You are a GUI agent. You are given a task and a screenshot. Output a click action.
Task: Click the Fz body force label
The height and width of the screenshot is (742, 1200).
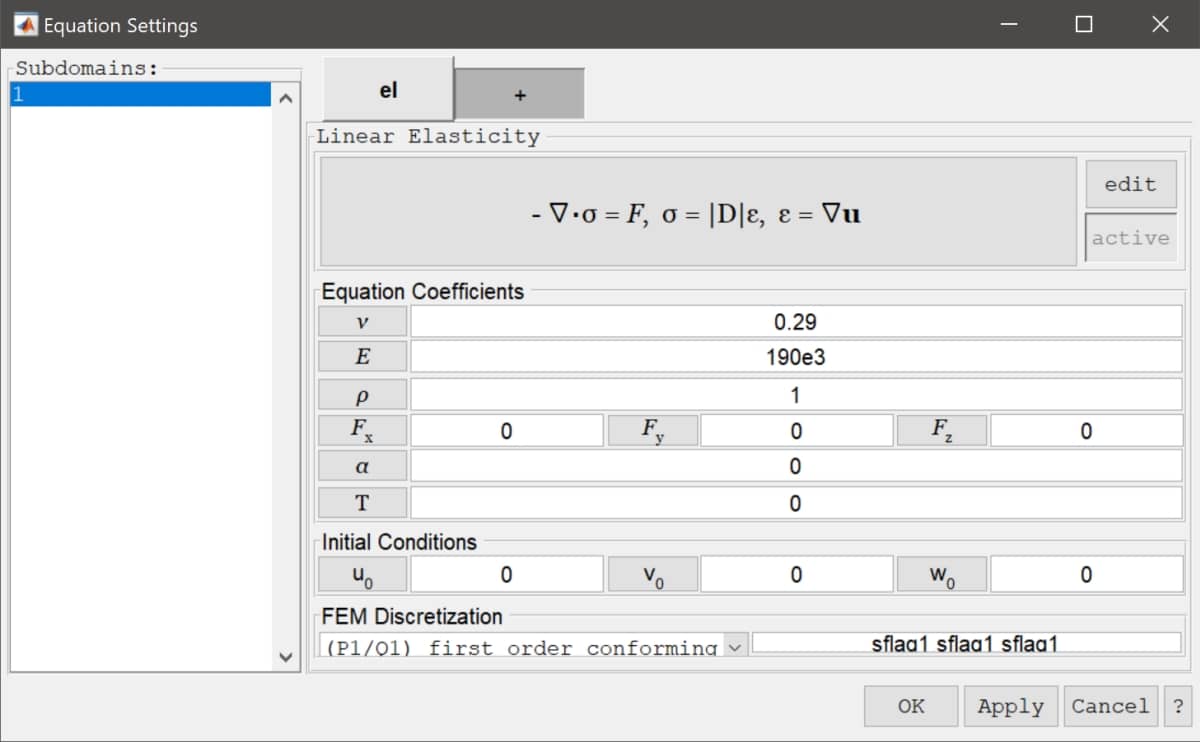(x=942, y=430)
